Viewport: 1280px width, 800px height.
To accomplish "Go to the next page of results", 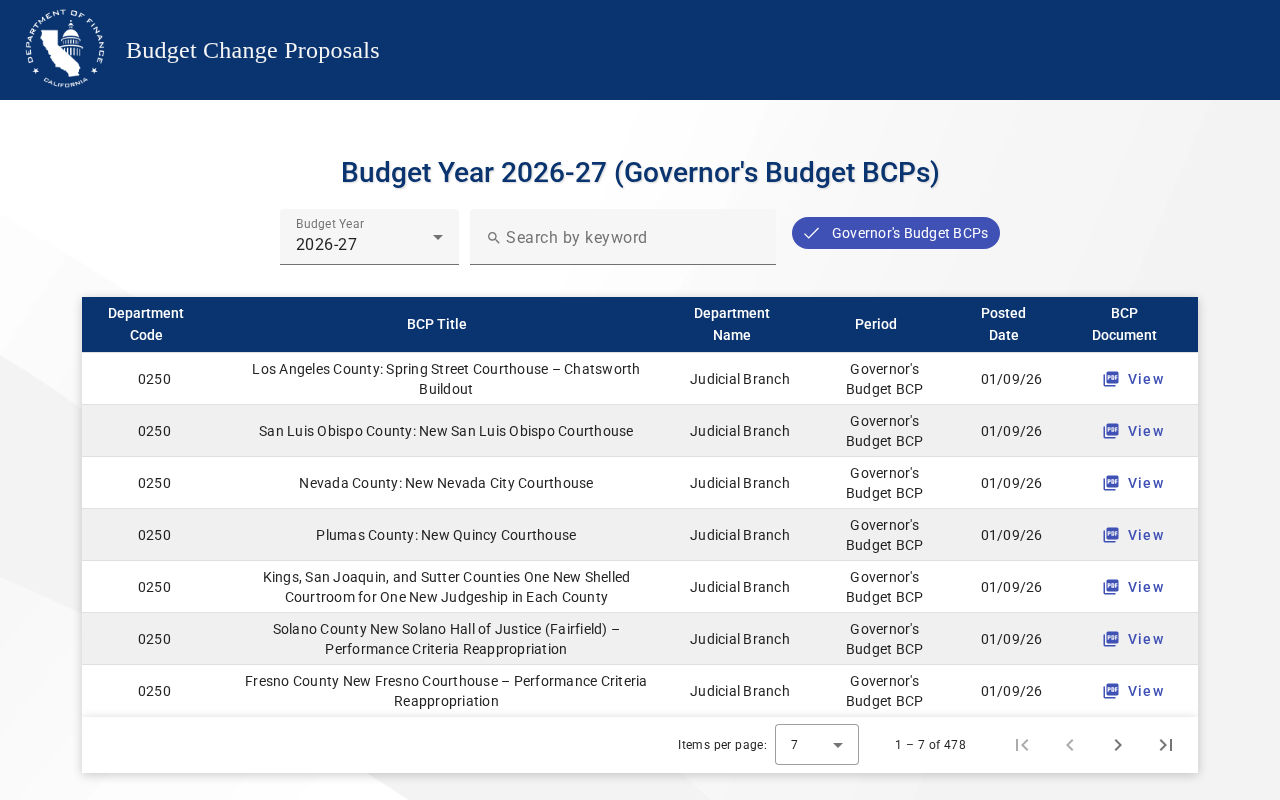I will point(1118,745).
